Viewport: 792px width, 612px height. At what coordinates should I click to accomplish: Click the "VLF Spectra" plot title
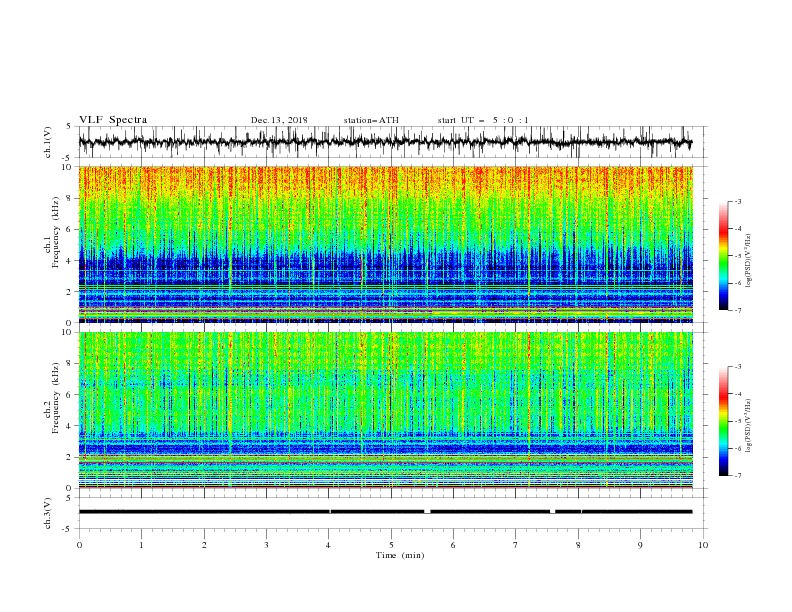pyautogui.click(x=113, y=120)
